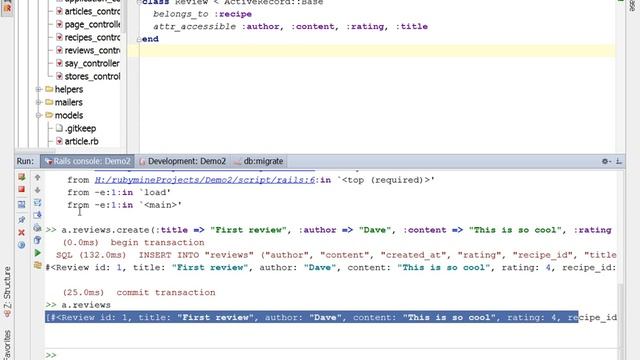Viewport: 640px width, 360px height.
Task: Click the console input prompt line
Action: pos(331,355)
